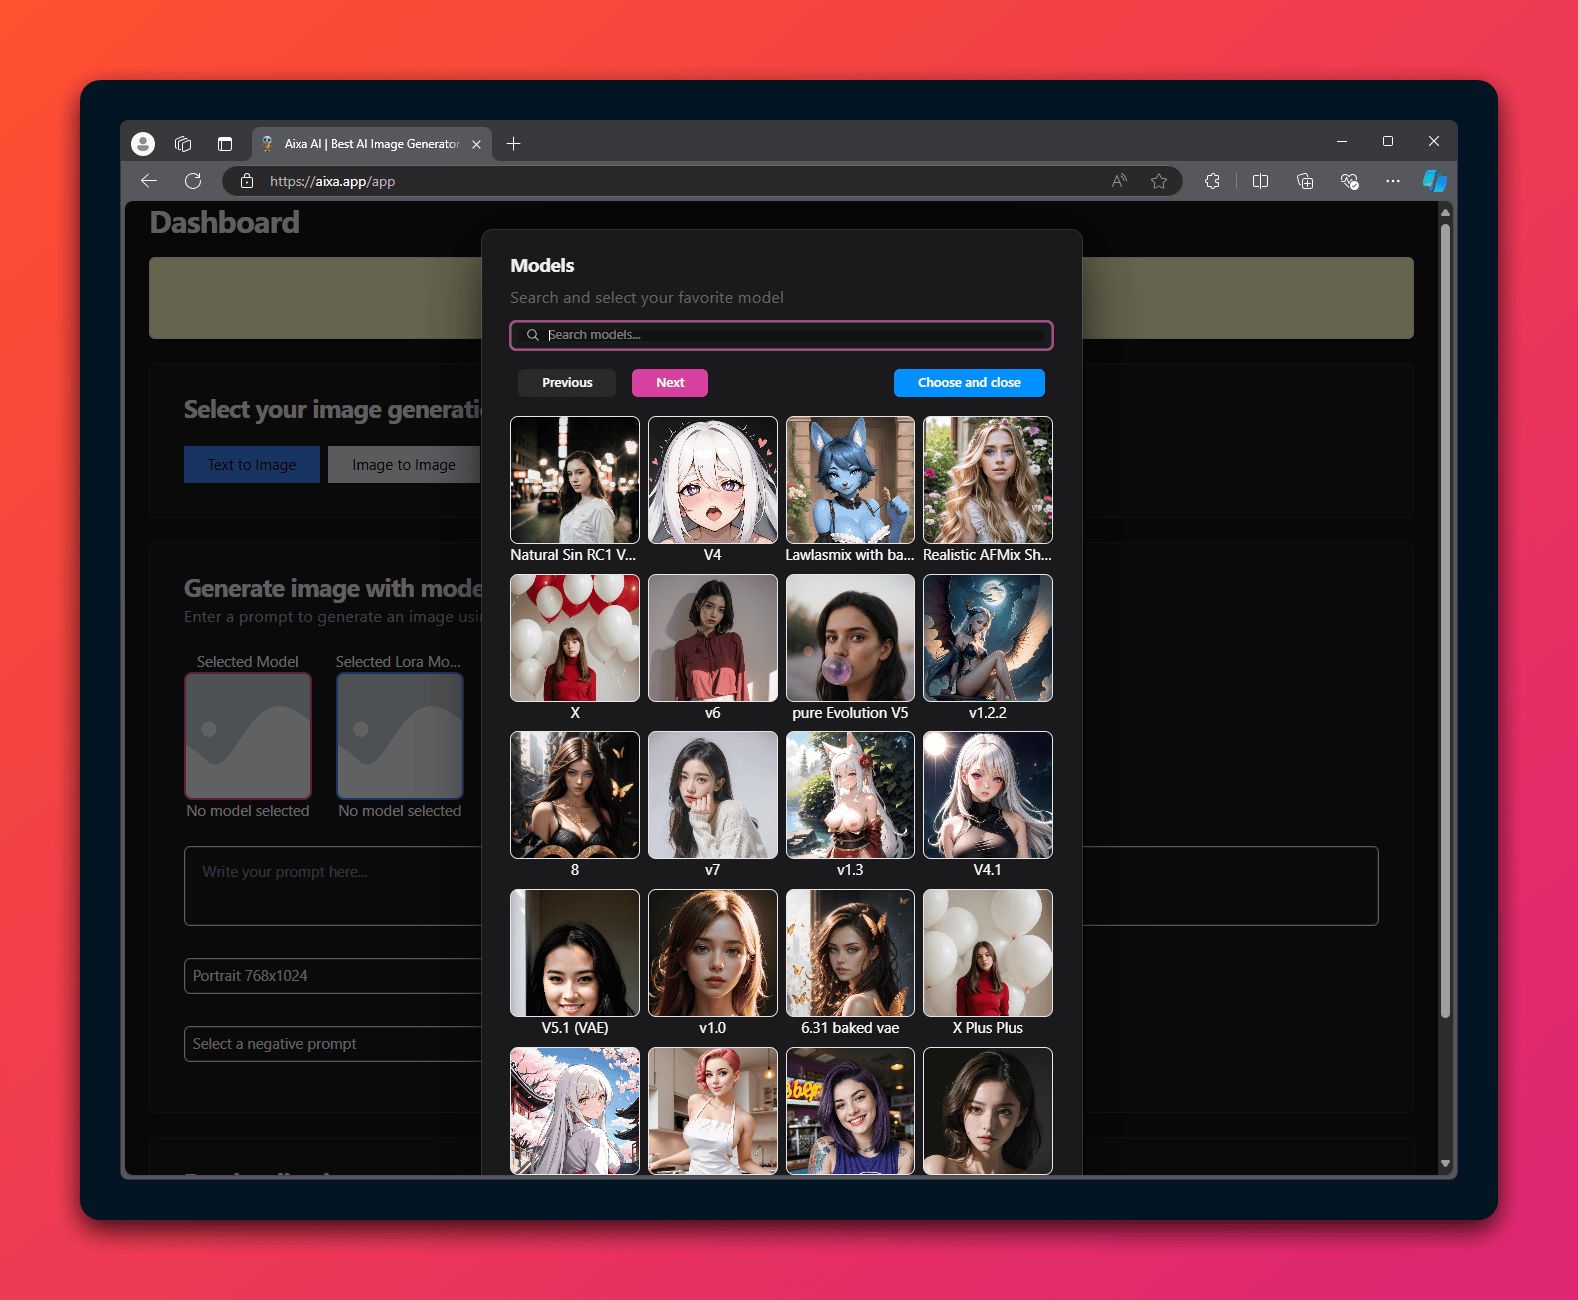This screenshot has width=1578, height=1300.
Task: View site information lock icon
Action: [247, 181]
